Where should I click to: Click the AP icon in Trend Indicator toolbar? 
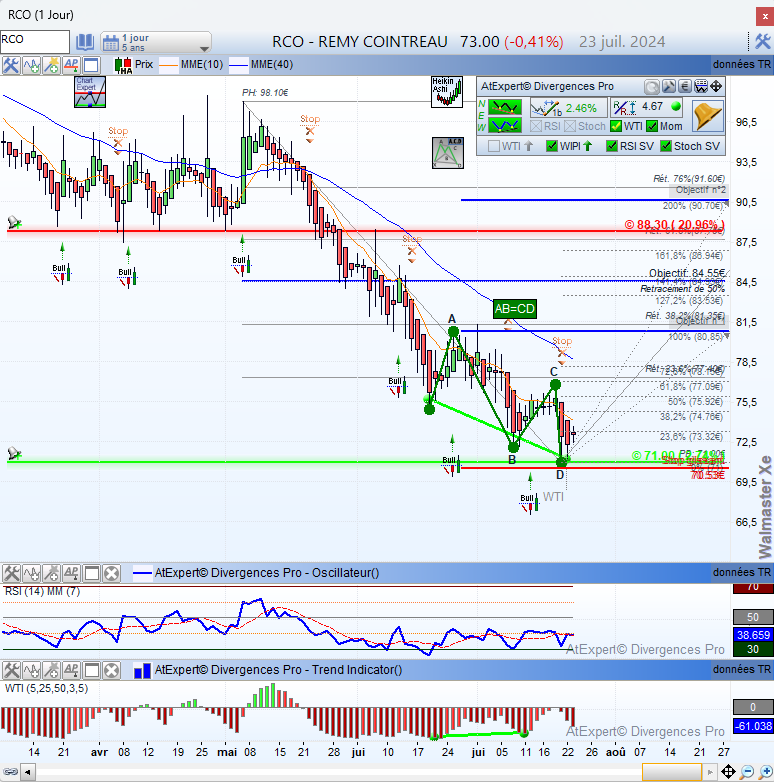71,670
